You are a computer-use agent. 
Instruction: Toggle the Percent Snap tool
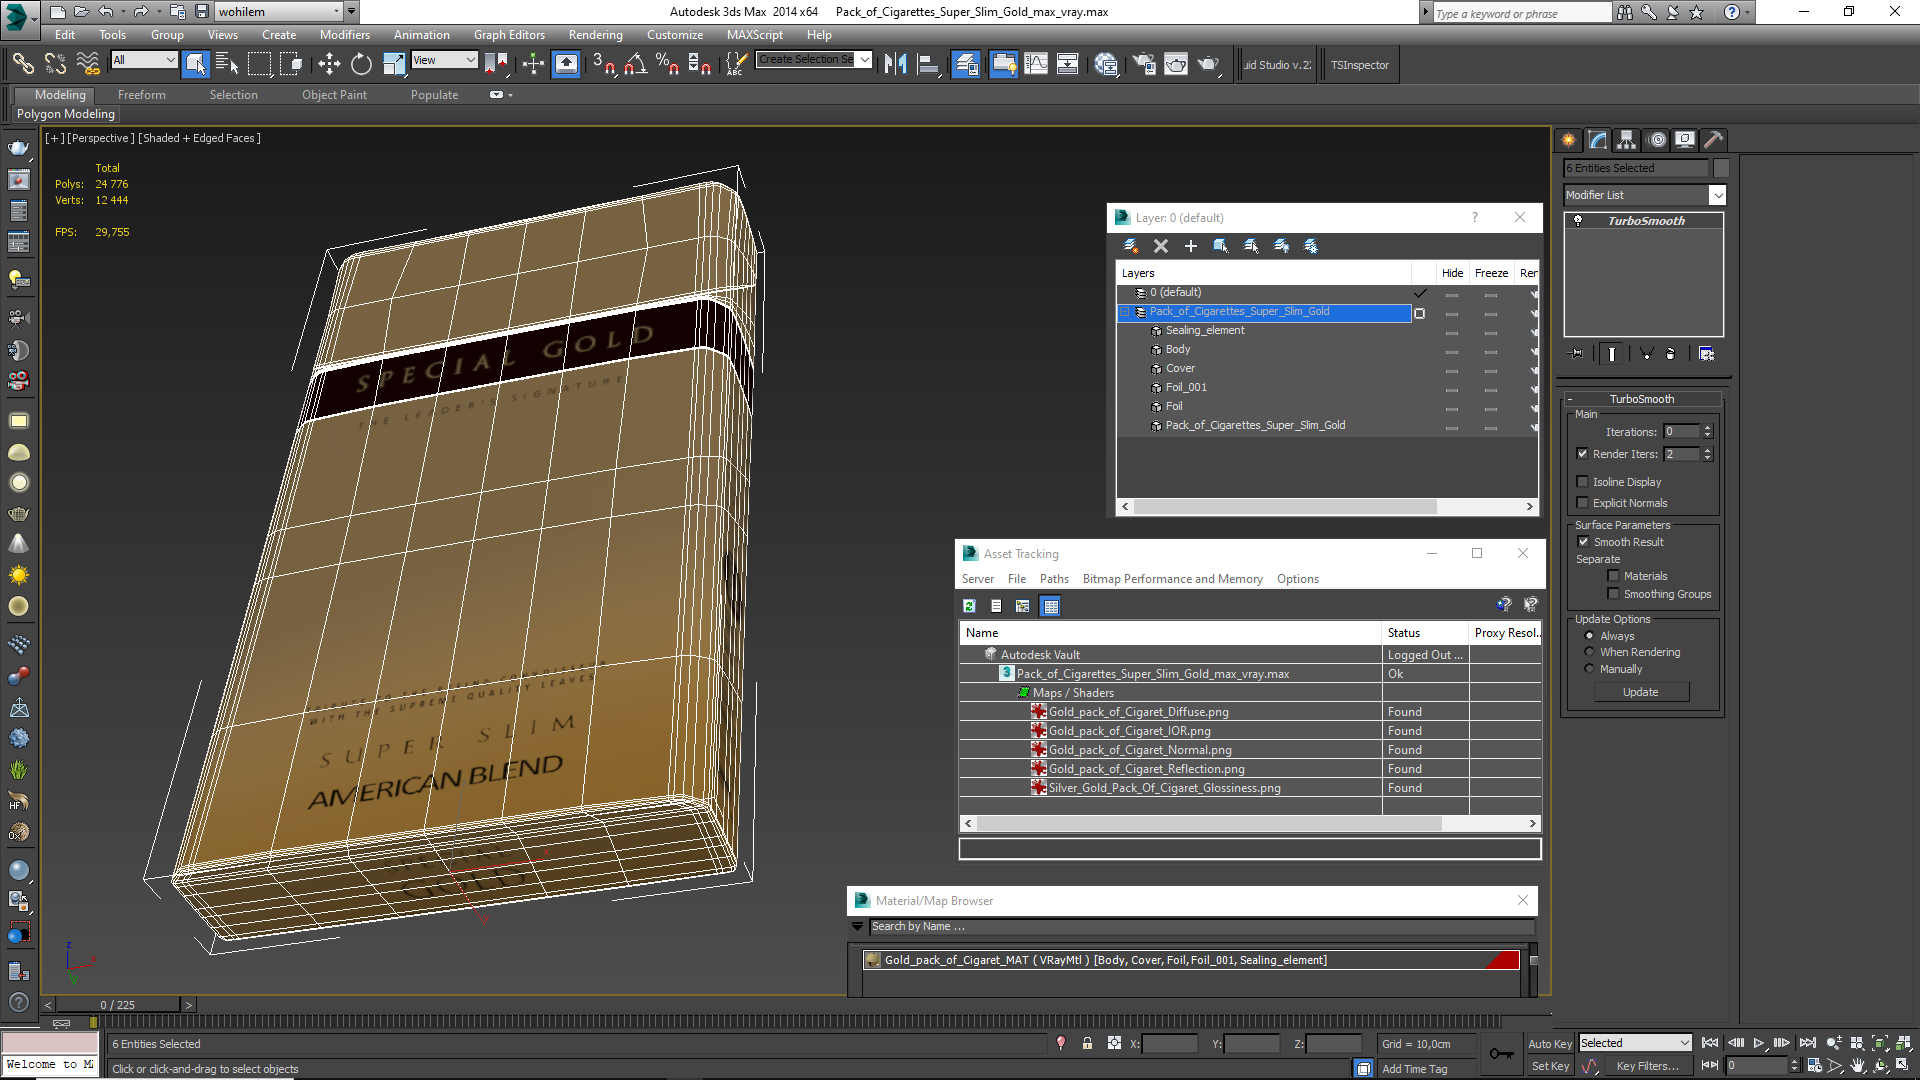(x=667, y=64)
